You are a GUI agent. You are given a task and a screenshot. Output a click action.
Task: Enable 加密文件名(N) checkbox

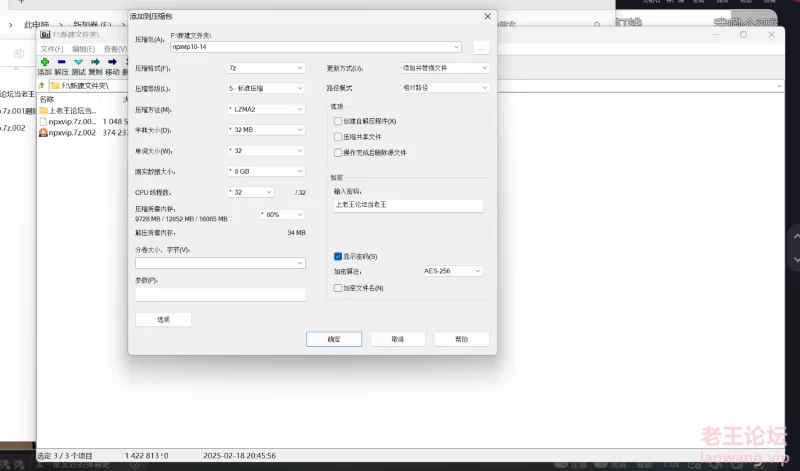[x=338, y=288]
